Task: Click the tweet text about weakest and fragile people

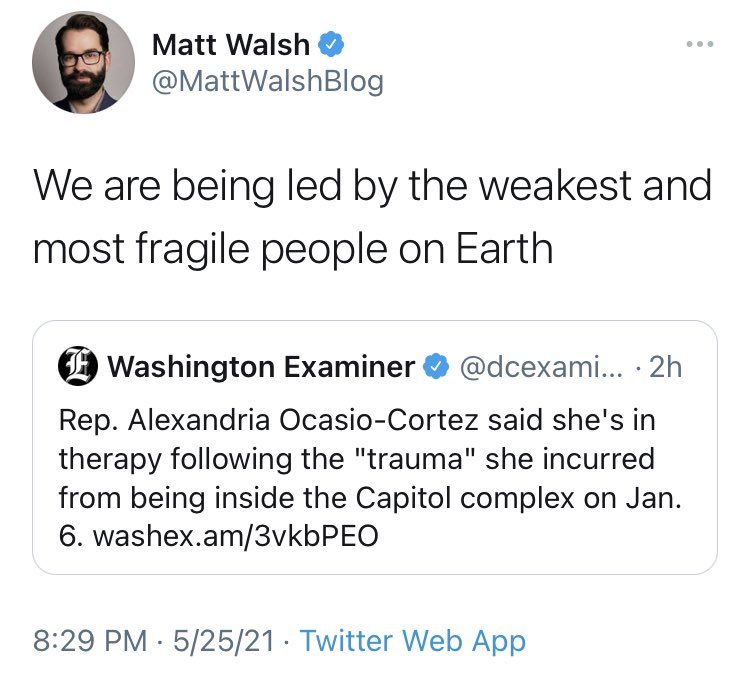Action: point(373,216)
